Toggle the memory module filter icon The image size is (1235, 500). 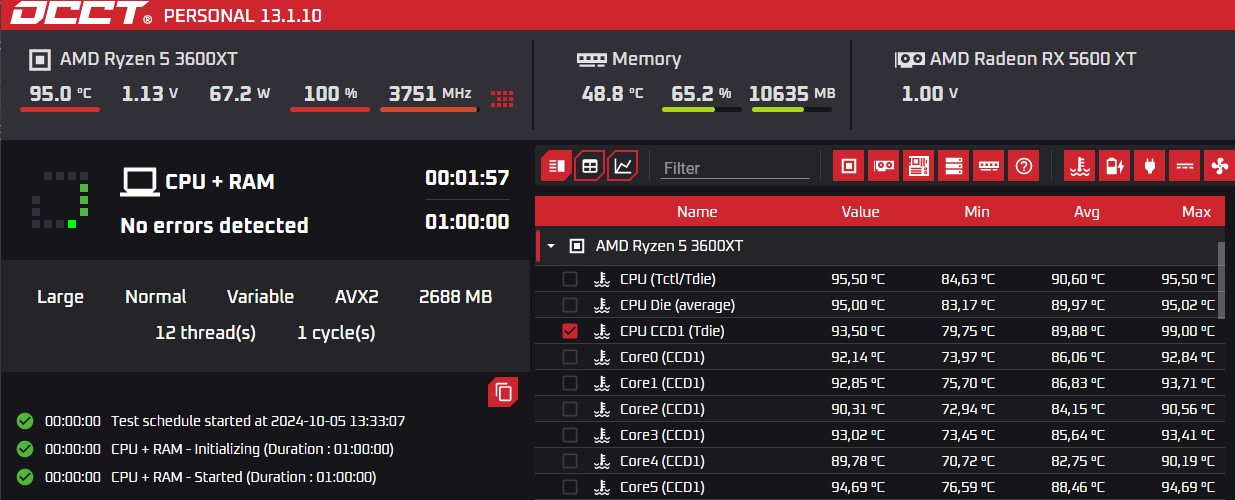(988, 166)
